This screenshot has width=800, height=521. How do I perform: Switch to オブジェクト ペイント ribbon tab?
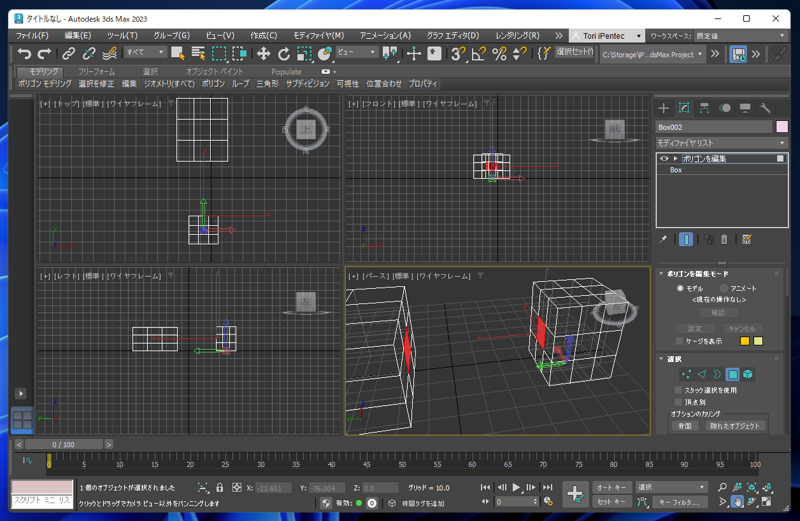(214, 71)
